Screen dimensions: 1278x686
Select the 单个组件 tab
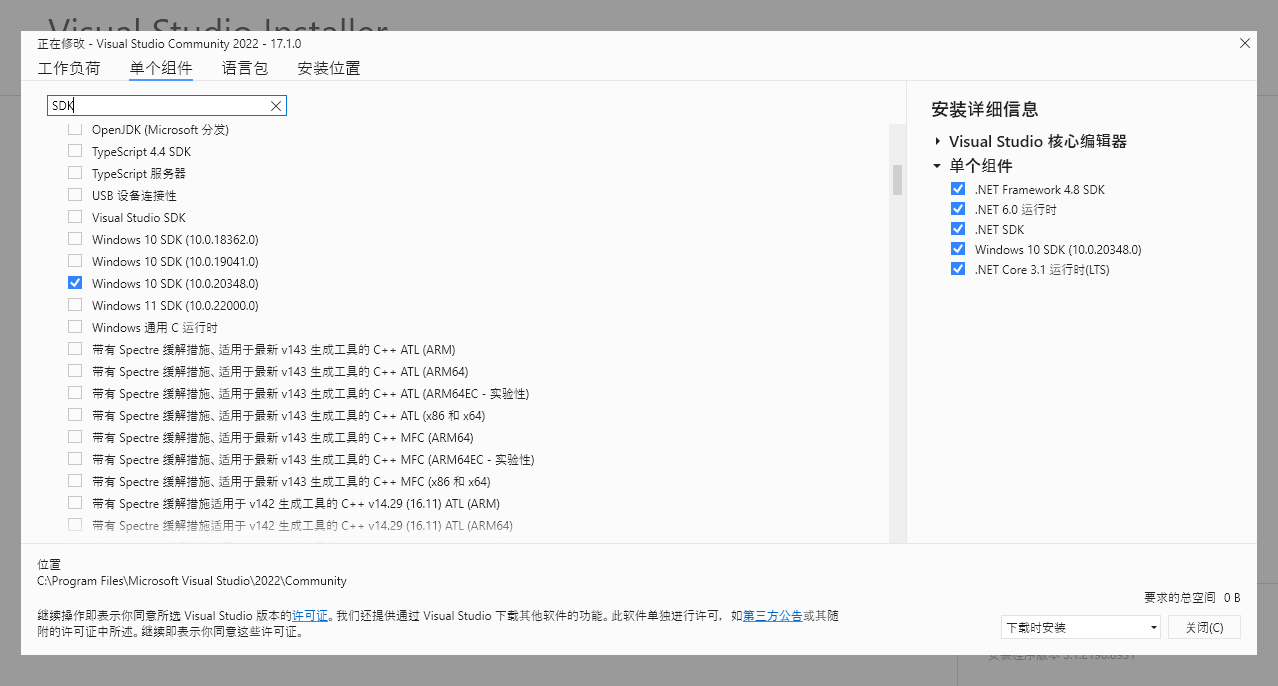pos(161,68)
